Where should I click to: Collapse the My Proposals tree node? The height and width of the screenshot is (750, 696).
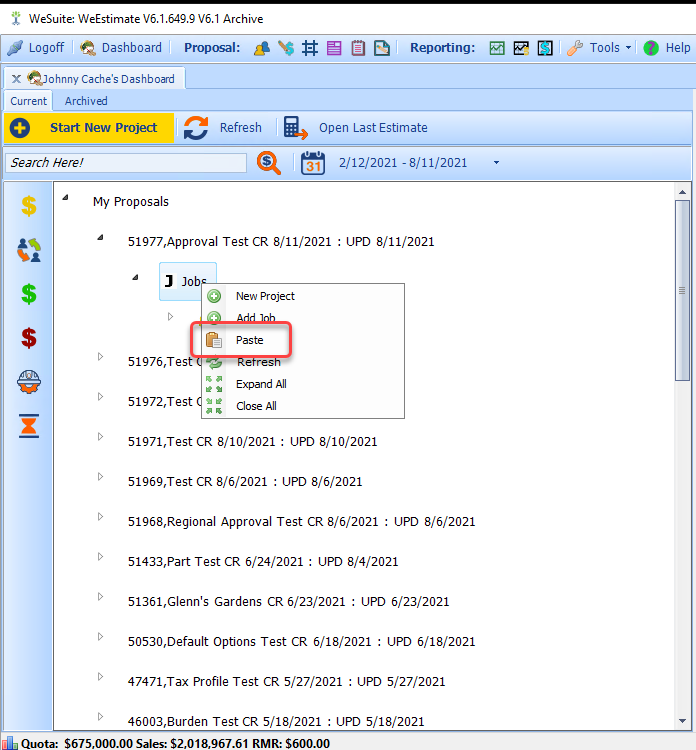point(66,197)
